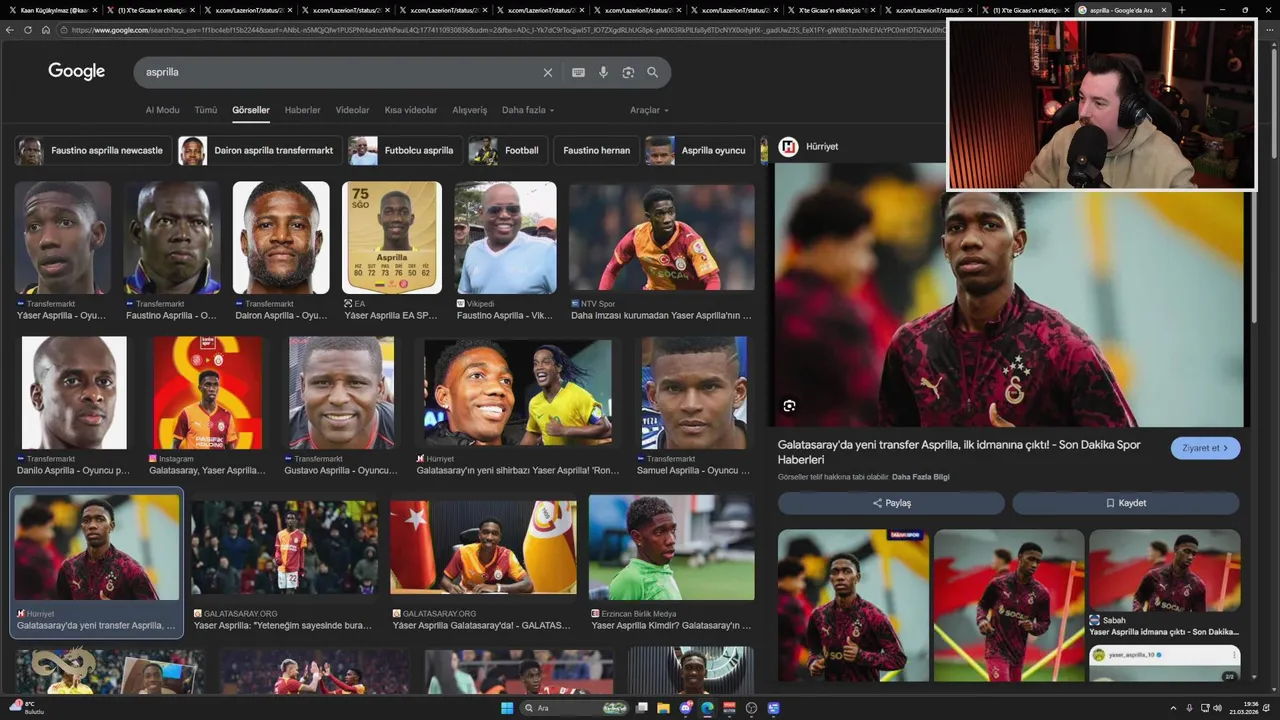Select the Football suggestion chip
The height and width of the screenshot is (720, 1280).
tap(508, 151)
